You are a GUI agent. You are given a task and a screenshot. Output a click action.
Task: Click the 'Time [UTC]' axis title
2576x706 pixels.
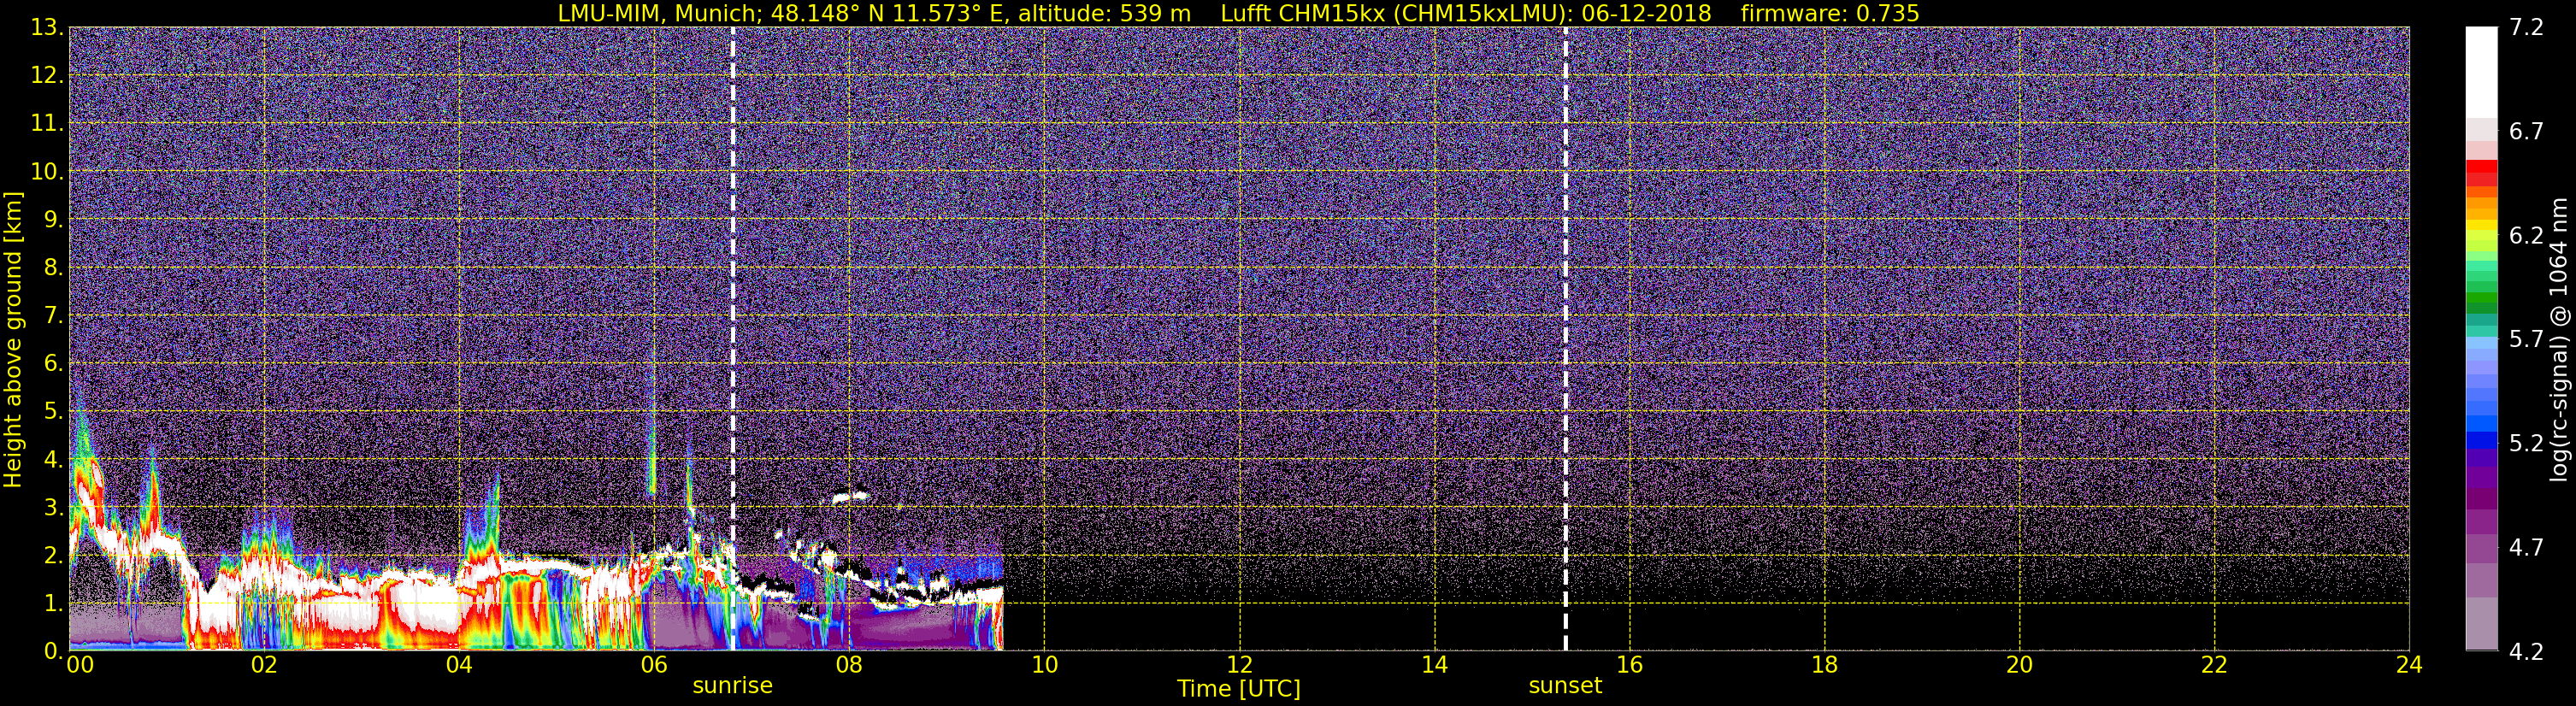click(1238, 688)
